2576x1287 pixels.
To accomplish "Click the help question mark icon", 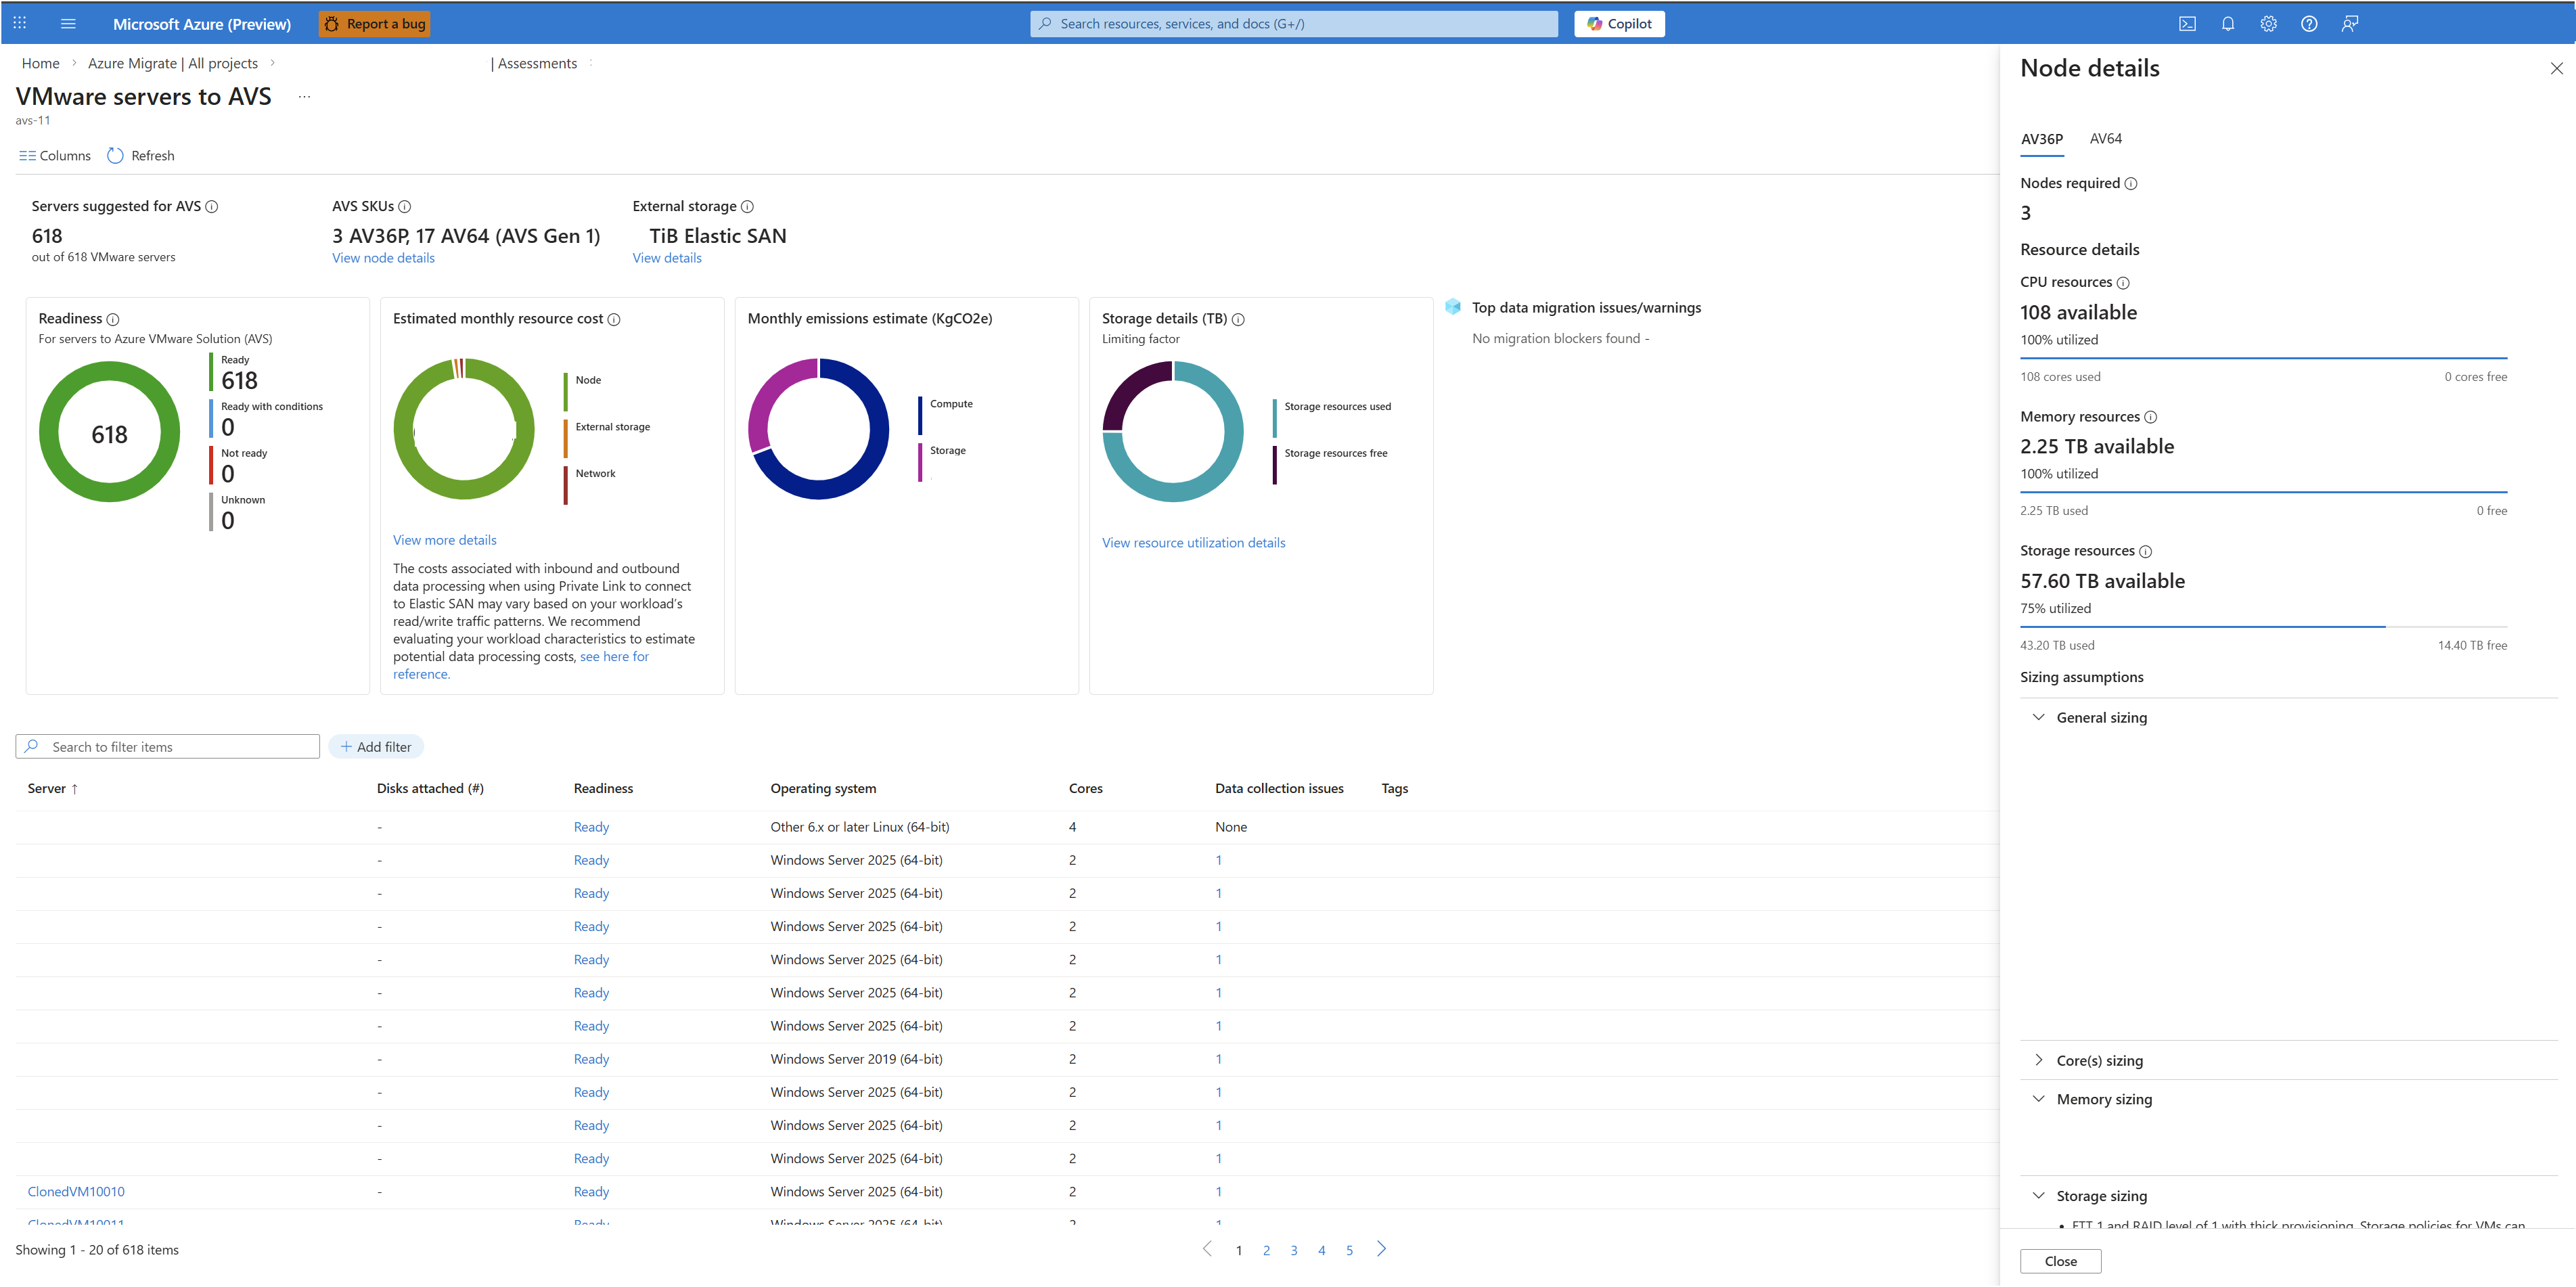I will point(2308,24).
